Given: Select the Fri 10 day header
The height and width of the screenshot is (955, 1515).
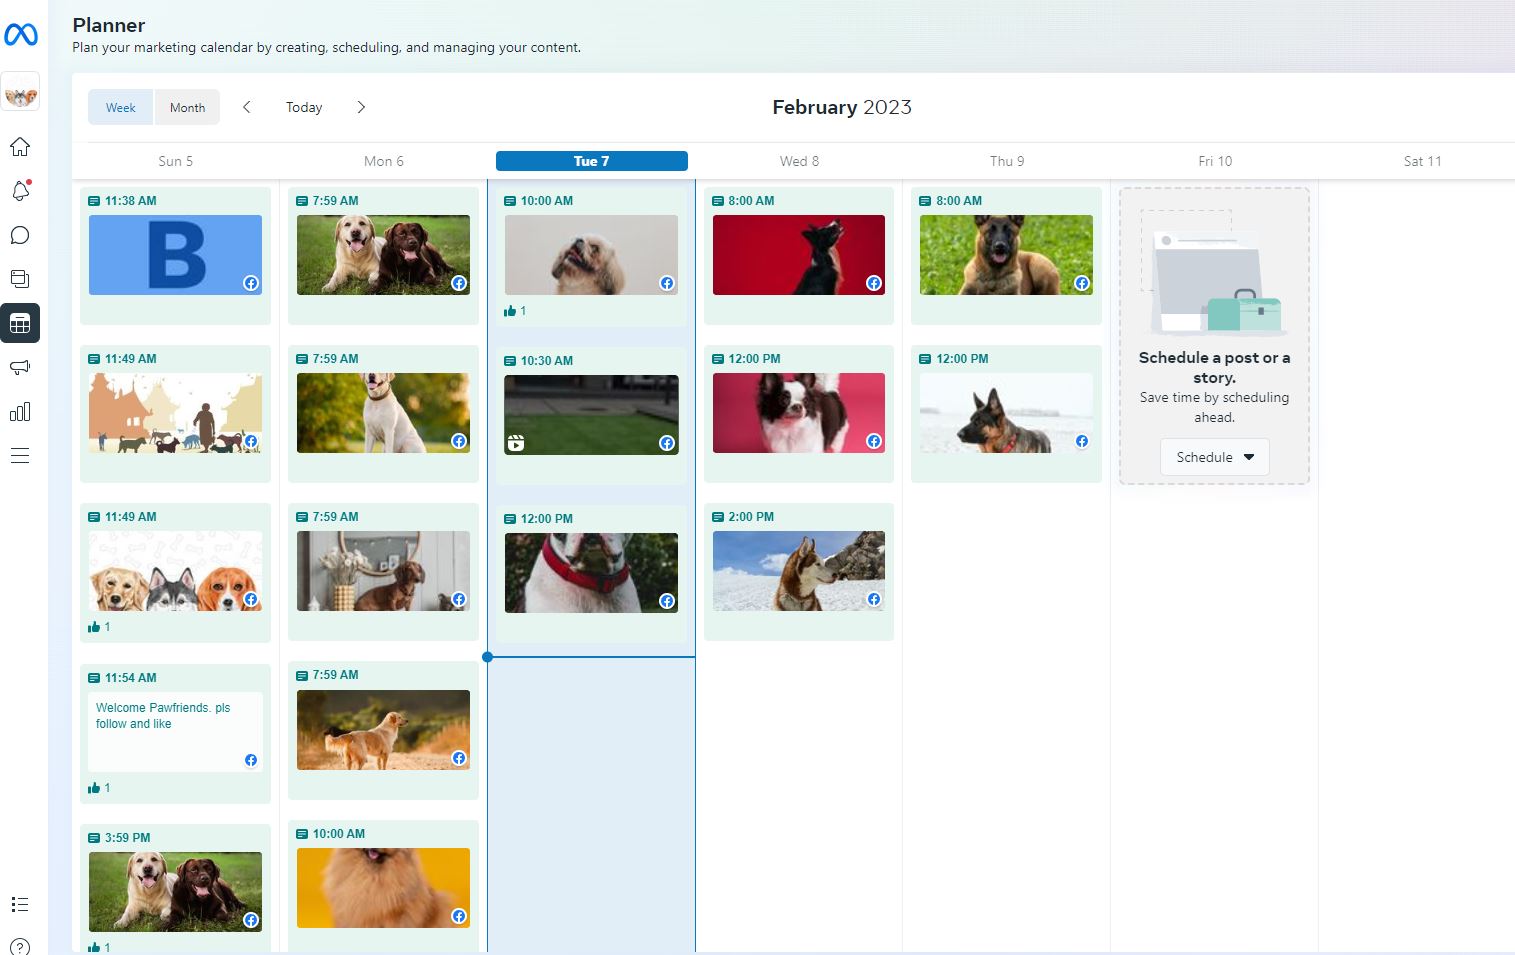Looking at the screenshot, I should 1215,161.
